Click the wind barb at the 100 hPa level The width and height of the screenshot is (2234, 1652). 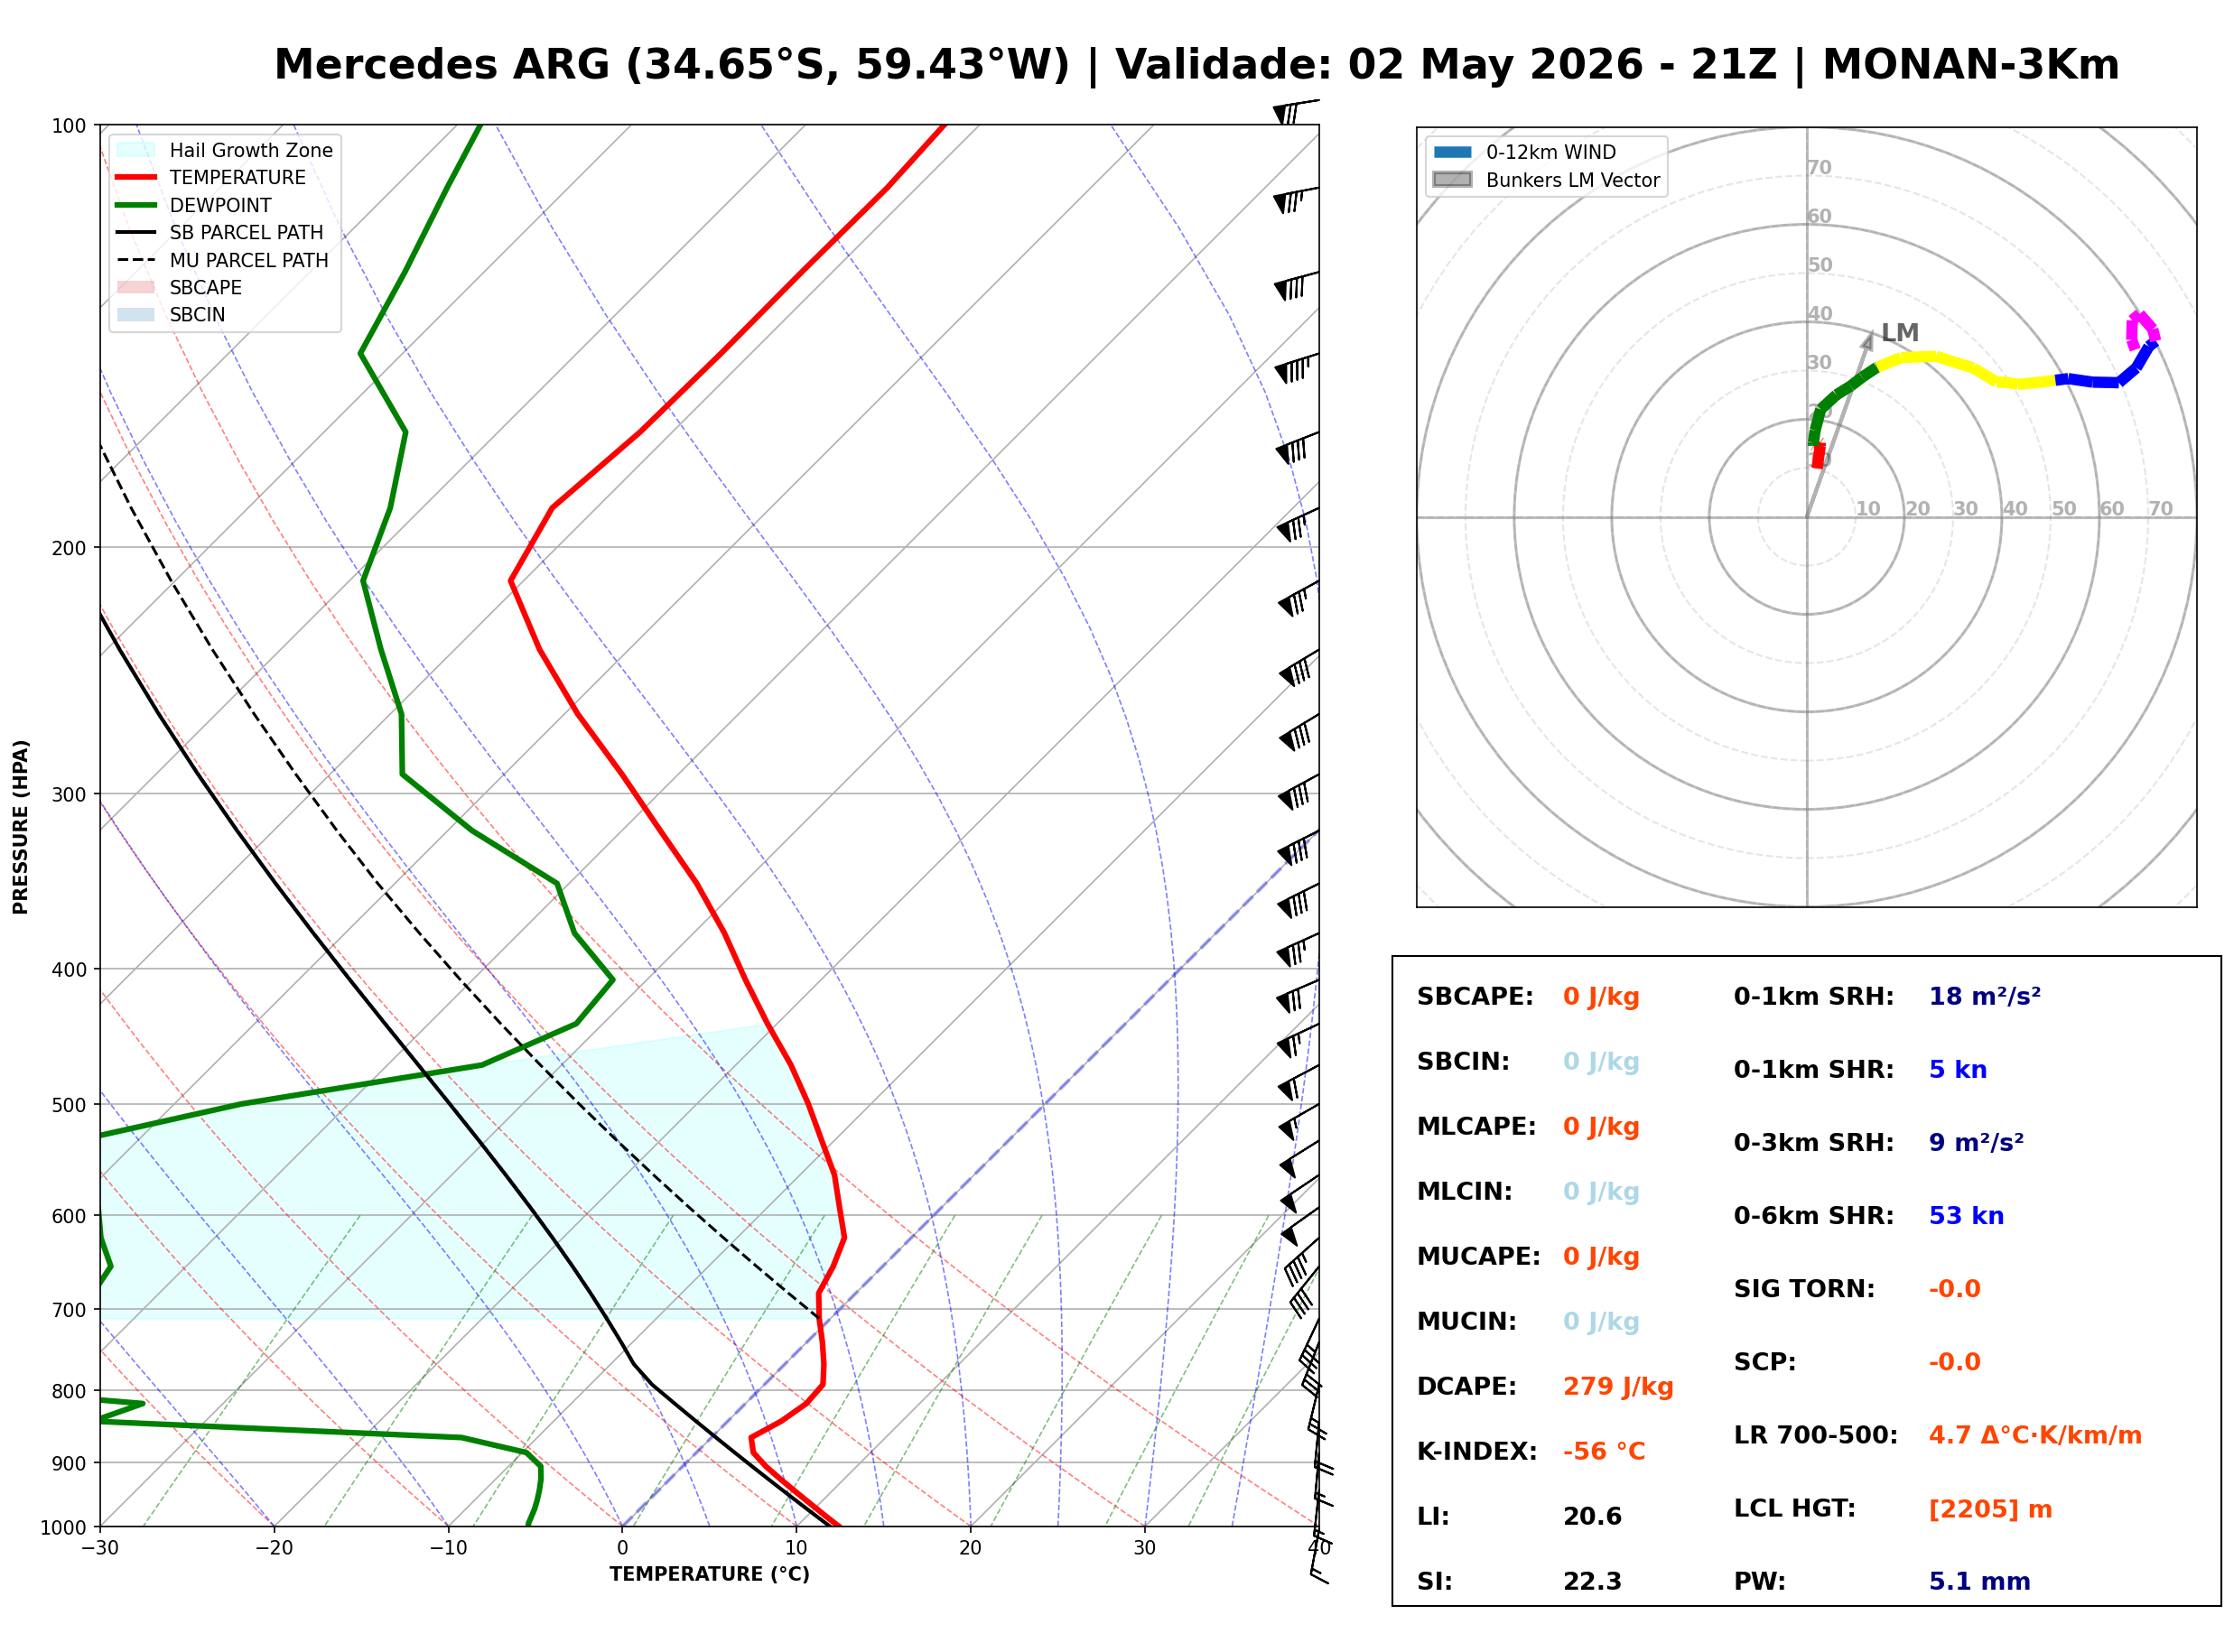click(1295, 111)
